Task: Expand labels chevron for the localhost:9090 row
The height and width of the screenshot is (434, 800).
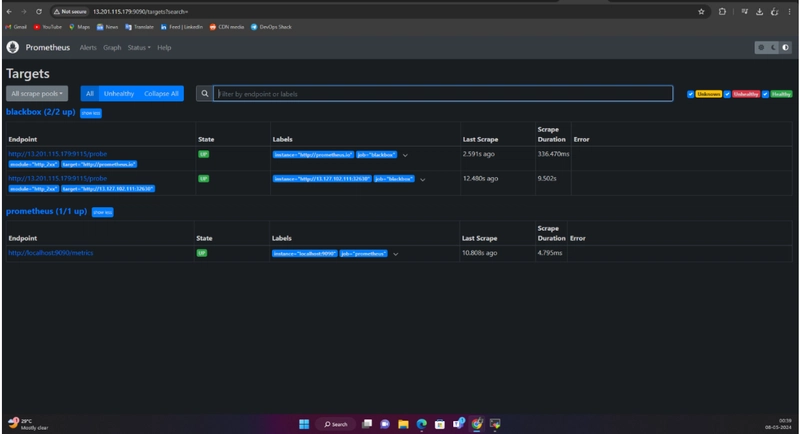Action: [x=395, y=254]
